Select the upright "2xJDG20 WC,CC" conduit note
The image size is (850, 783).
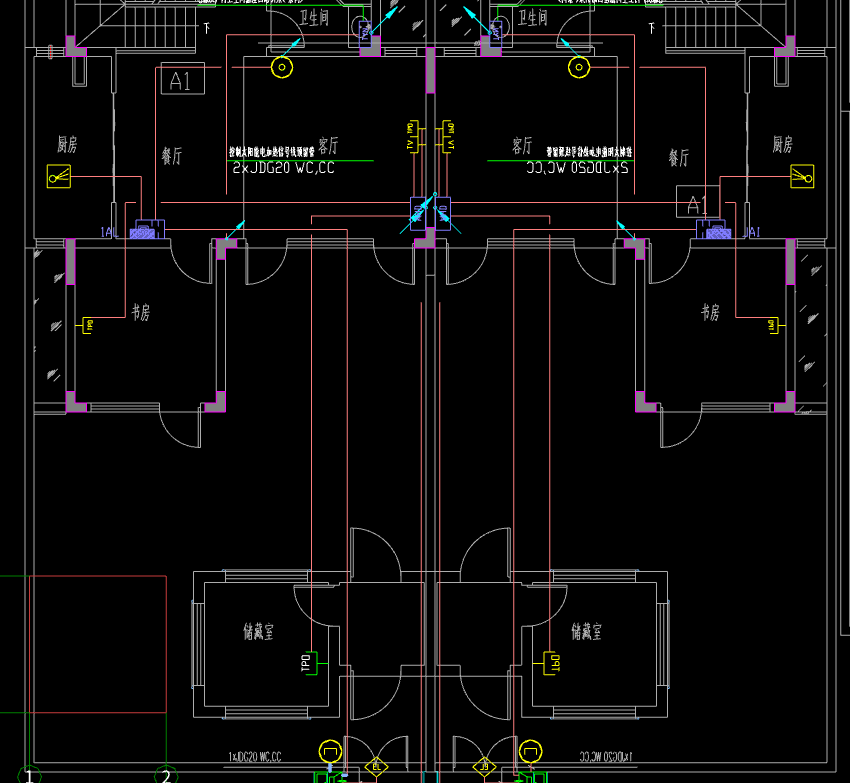pos(284,168)
